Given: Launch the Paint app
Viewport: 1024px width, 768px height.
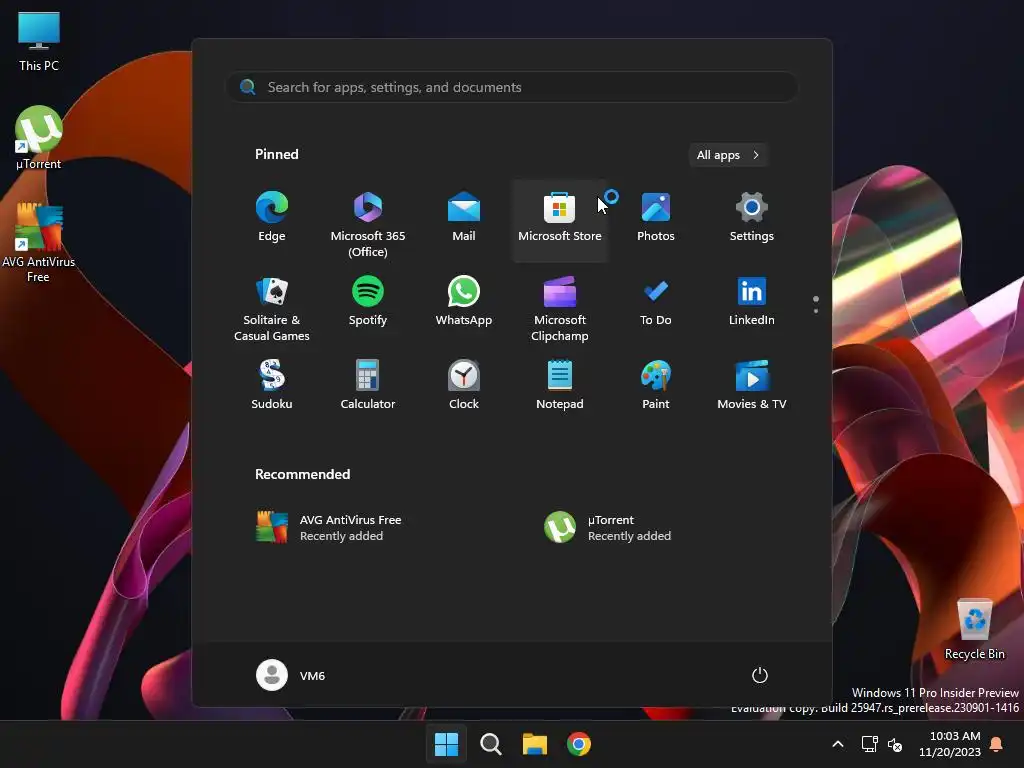Looking at the screenshot, I should (656, 385).
